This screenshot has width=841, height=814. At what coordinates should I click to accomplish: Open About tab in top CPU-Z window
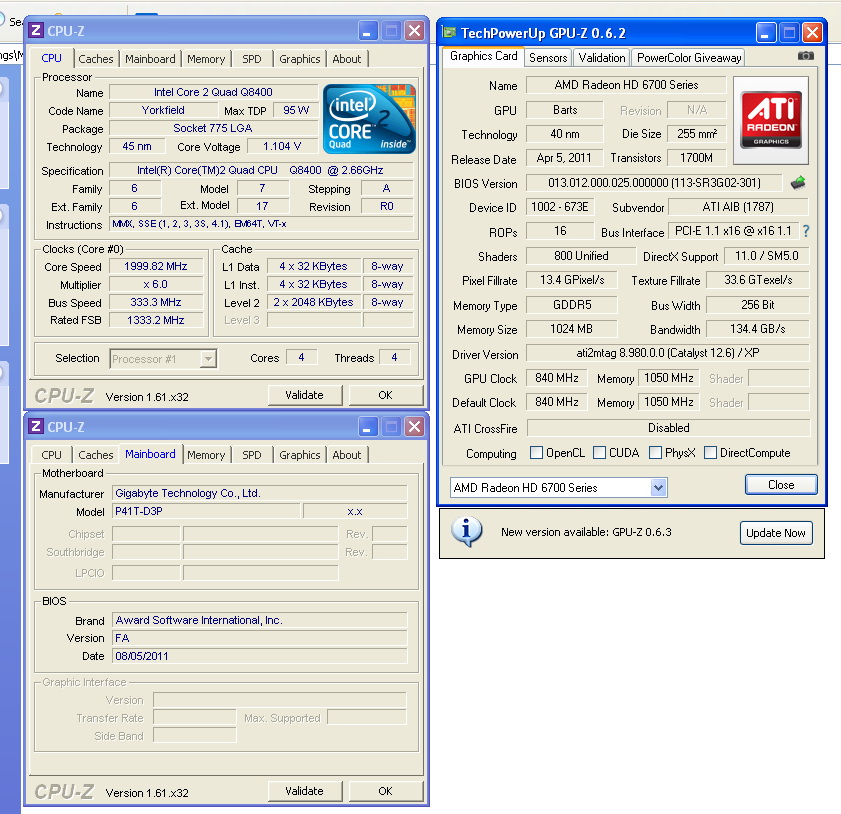click(x=346, y=59)
